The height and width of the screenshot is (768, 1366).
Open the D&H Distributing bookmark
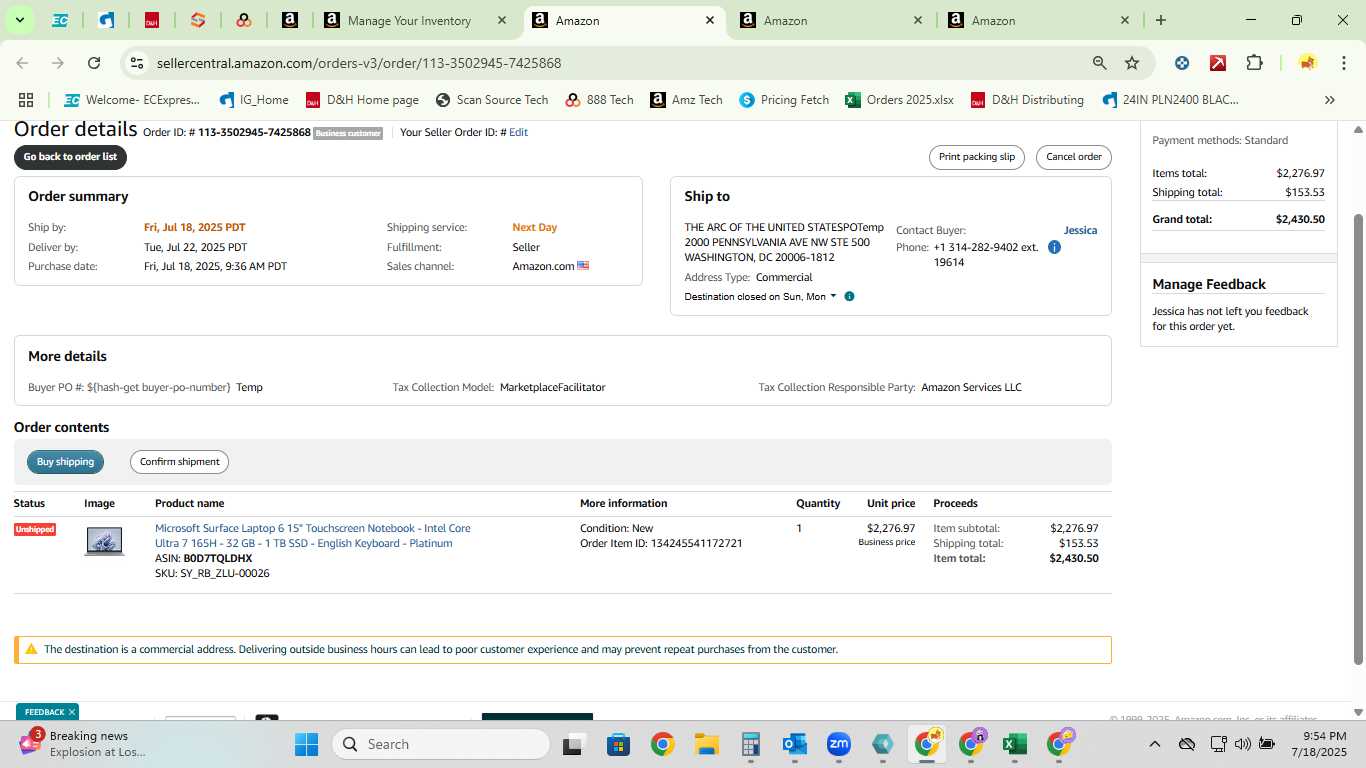pos(1026,100)
